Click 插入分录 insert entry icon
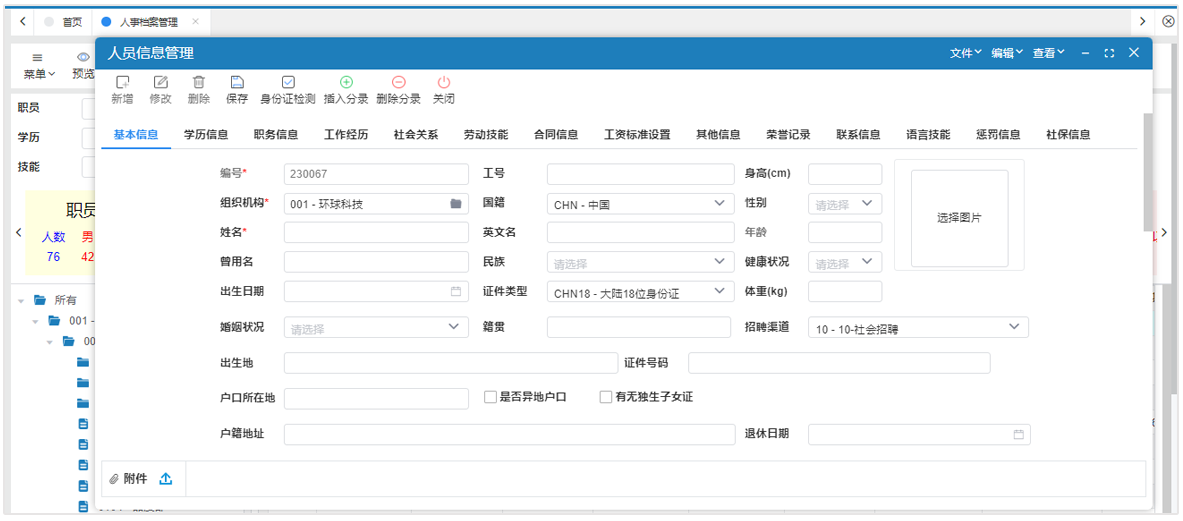The height and width of the screenshot is (521, 1183). (x=346, y=83)
